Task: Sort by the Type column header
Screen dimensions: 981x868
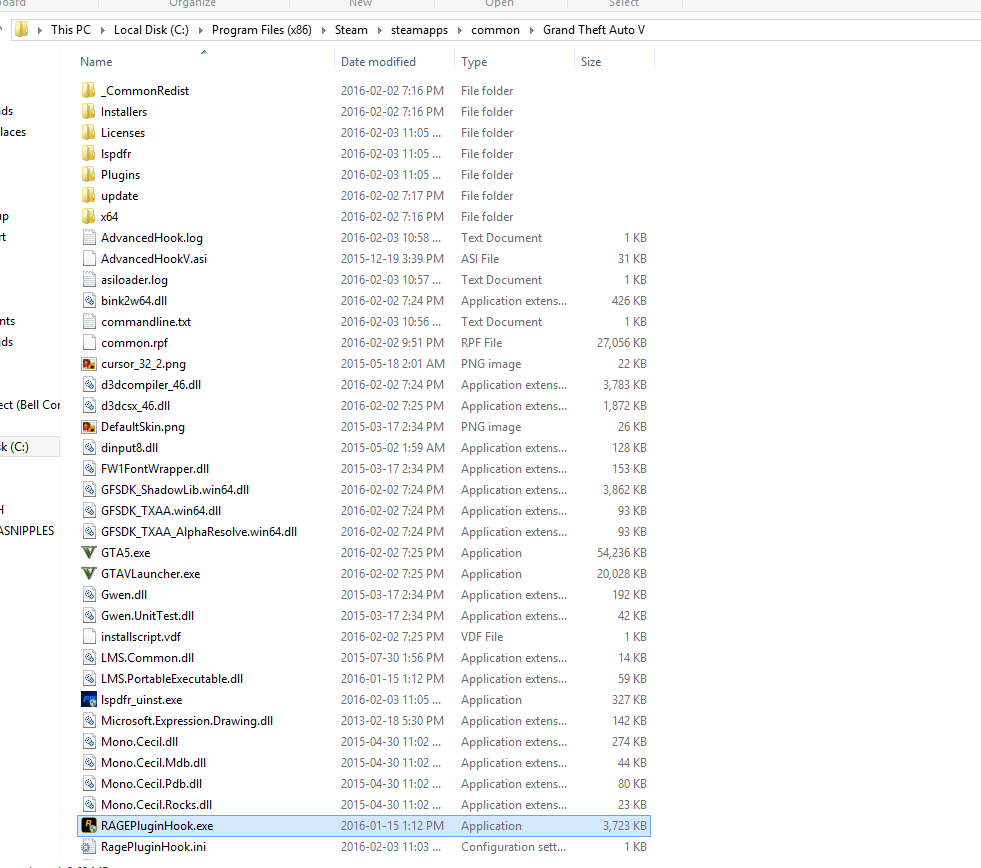Action: click(474, 61)
